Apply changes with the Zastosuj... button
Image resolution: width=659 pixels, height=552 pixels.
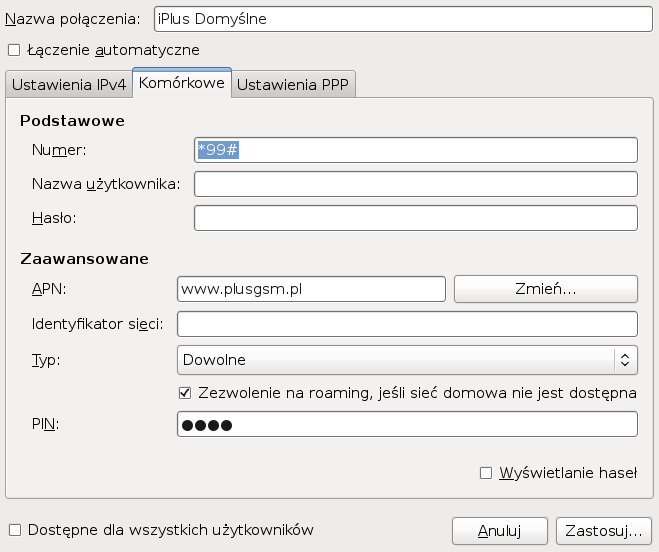click(603, 529)
